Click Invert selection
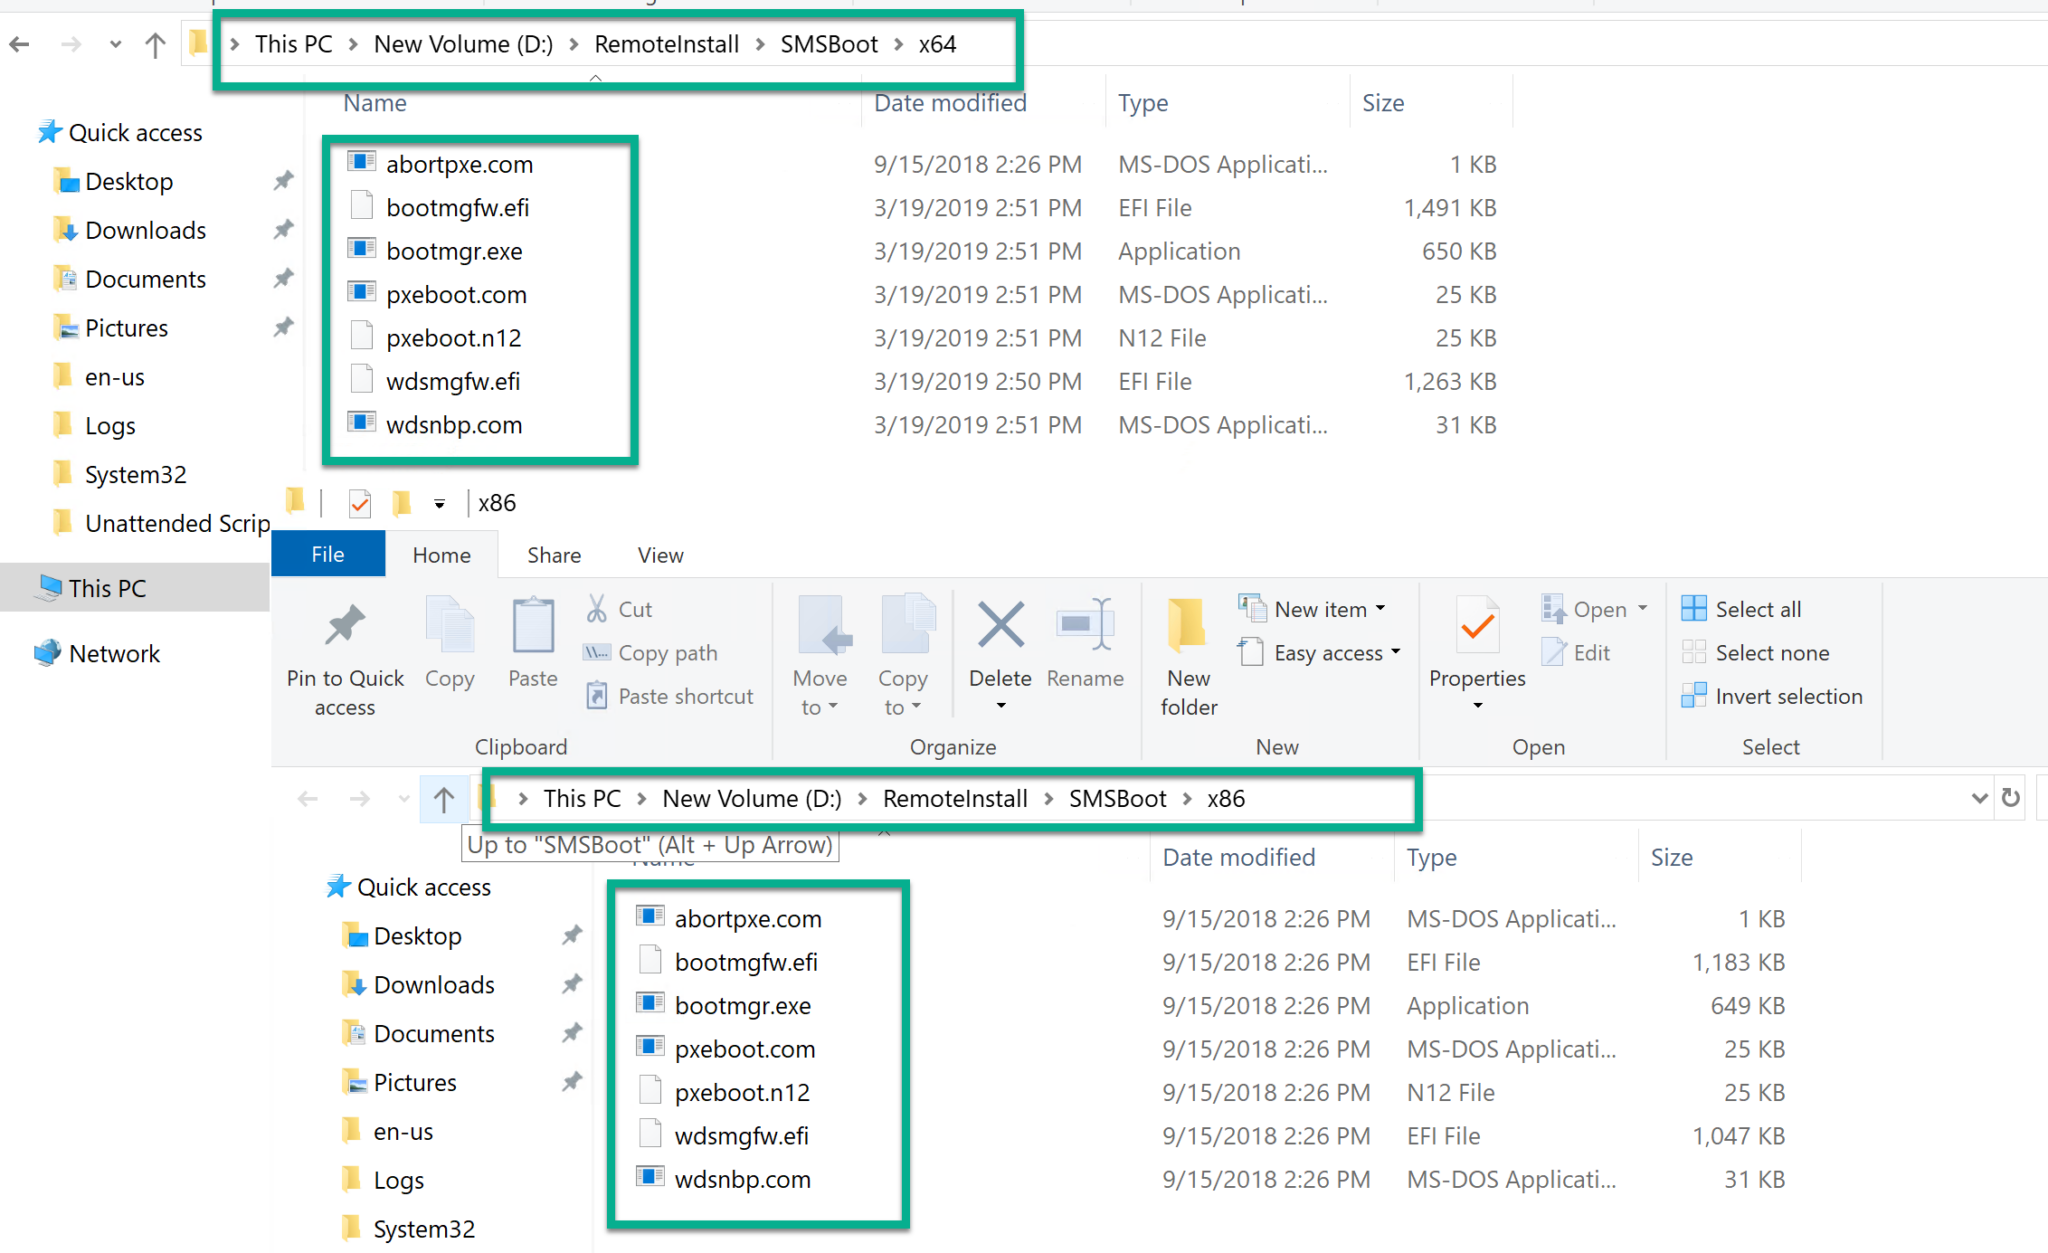 (1787, 695)
